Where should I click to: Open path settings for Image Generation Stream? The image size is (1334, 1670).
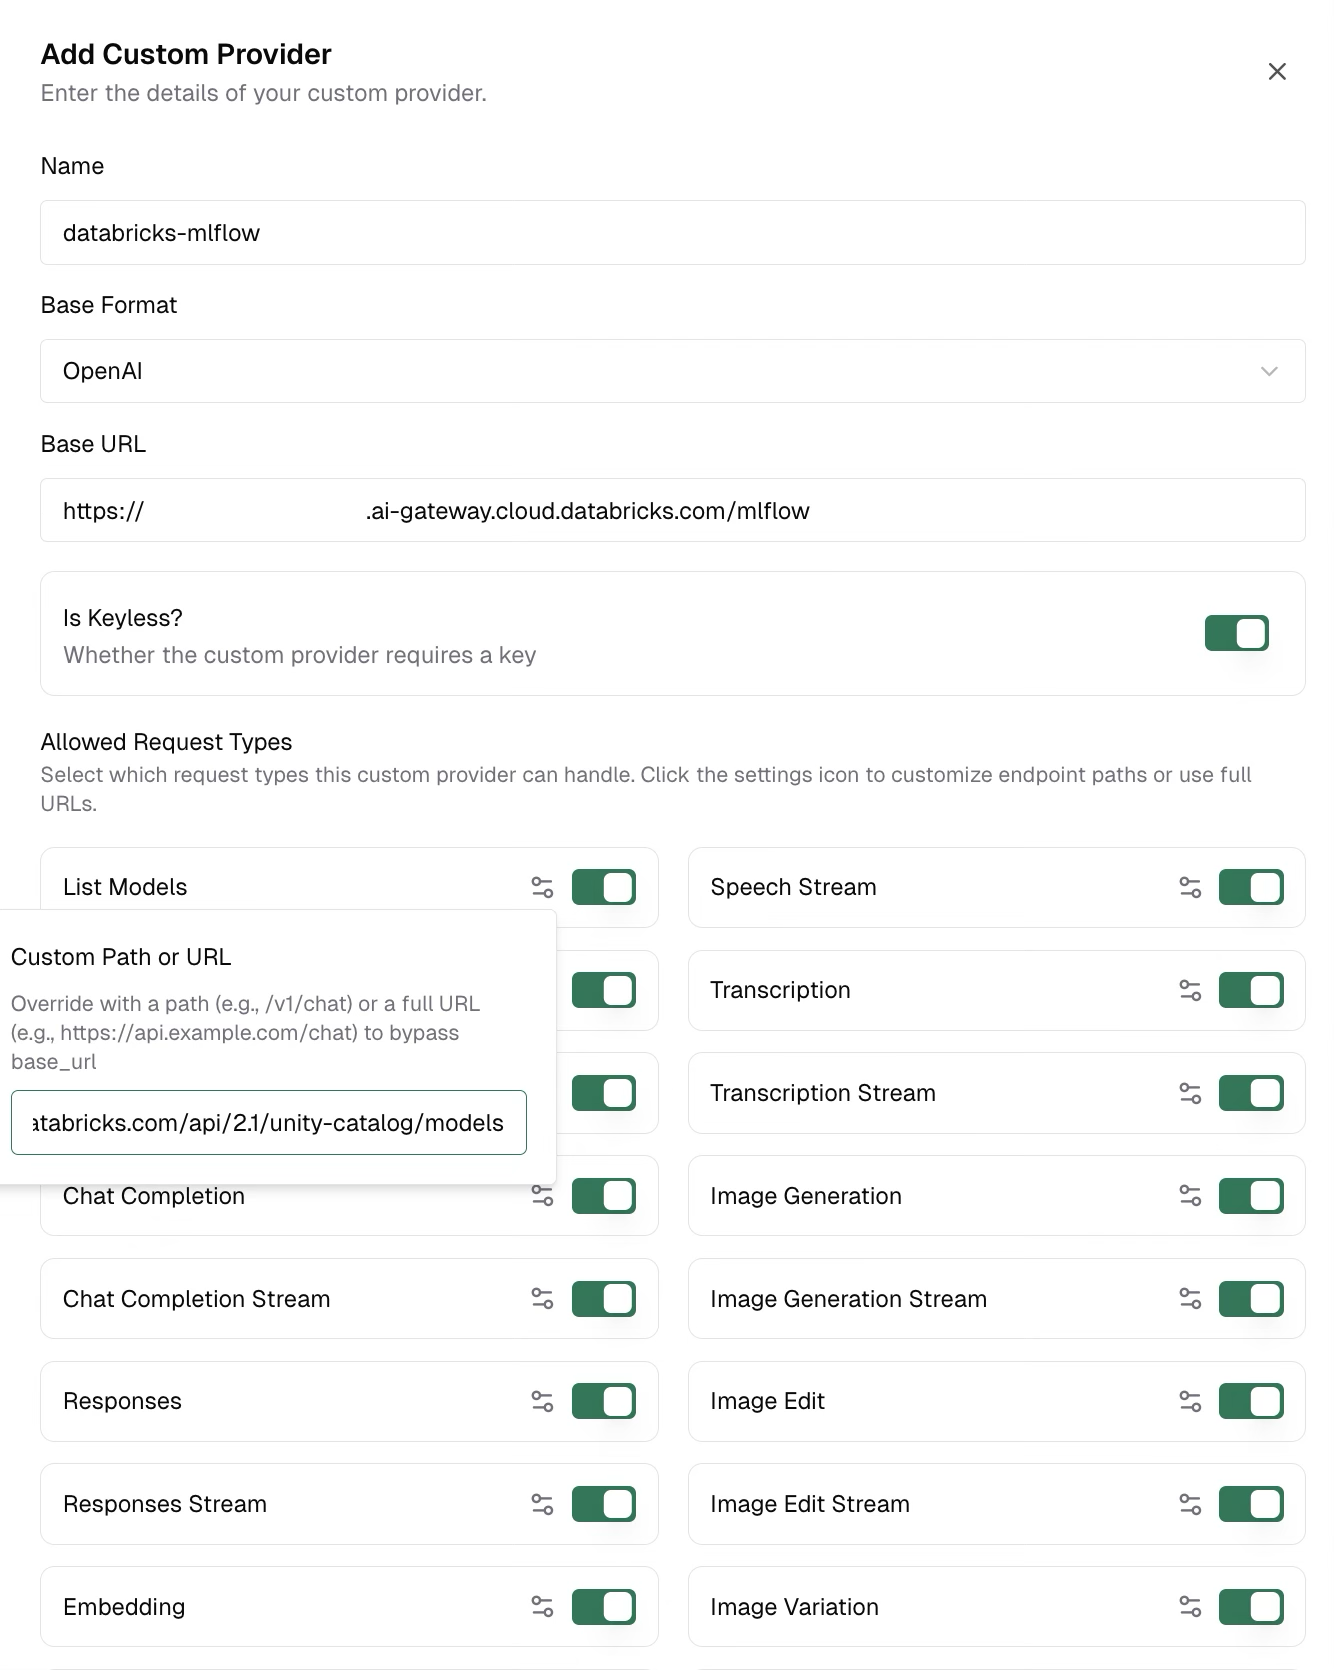pyautogui.click(x=1190, y=1299)
